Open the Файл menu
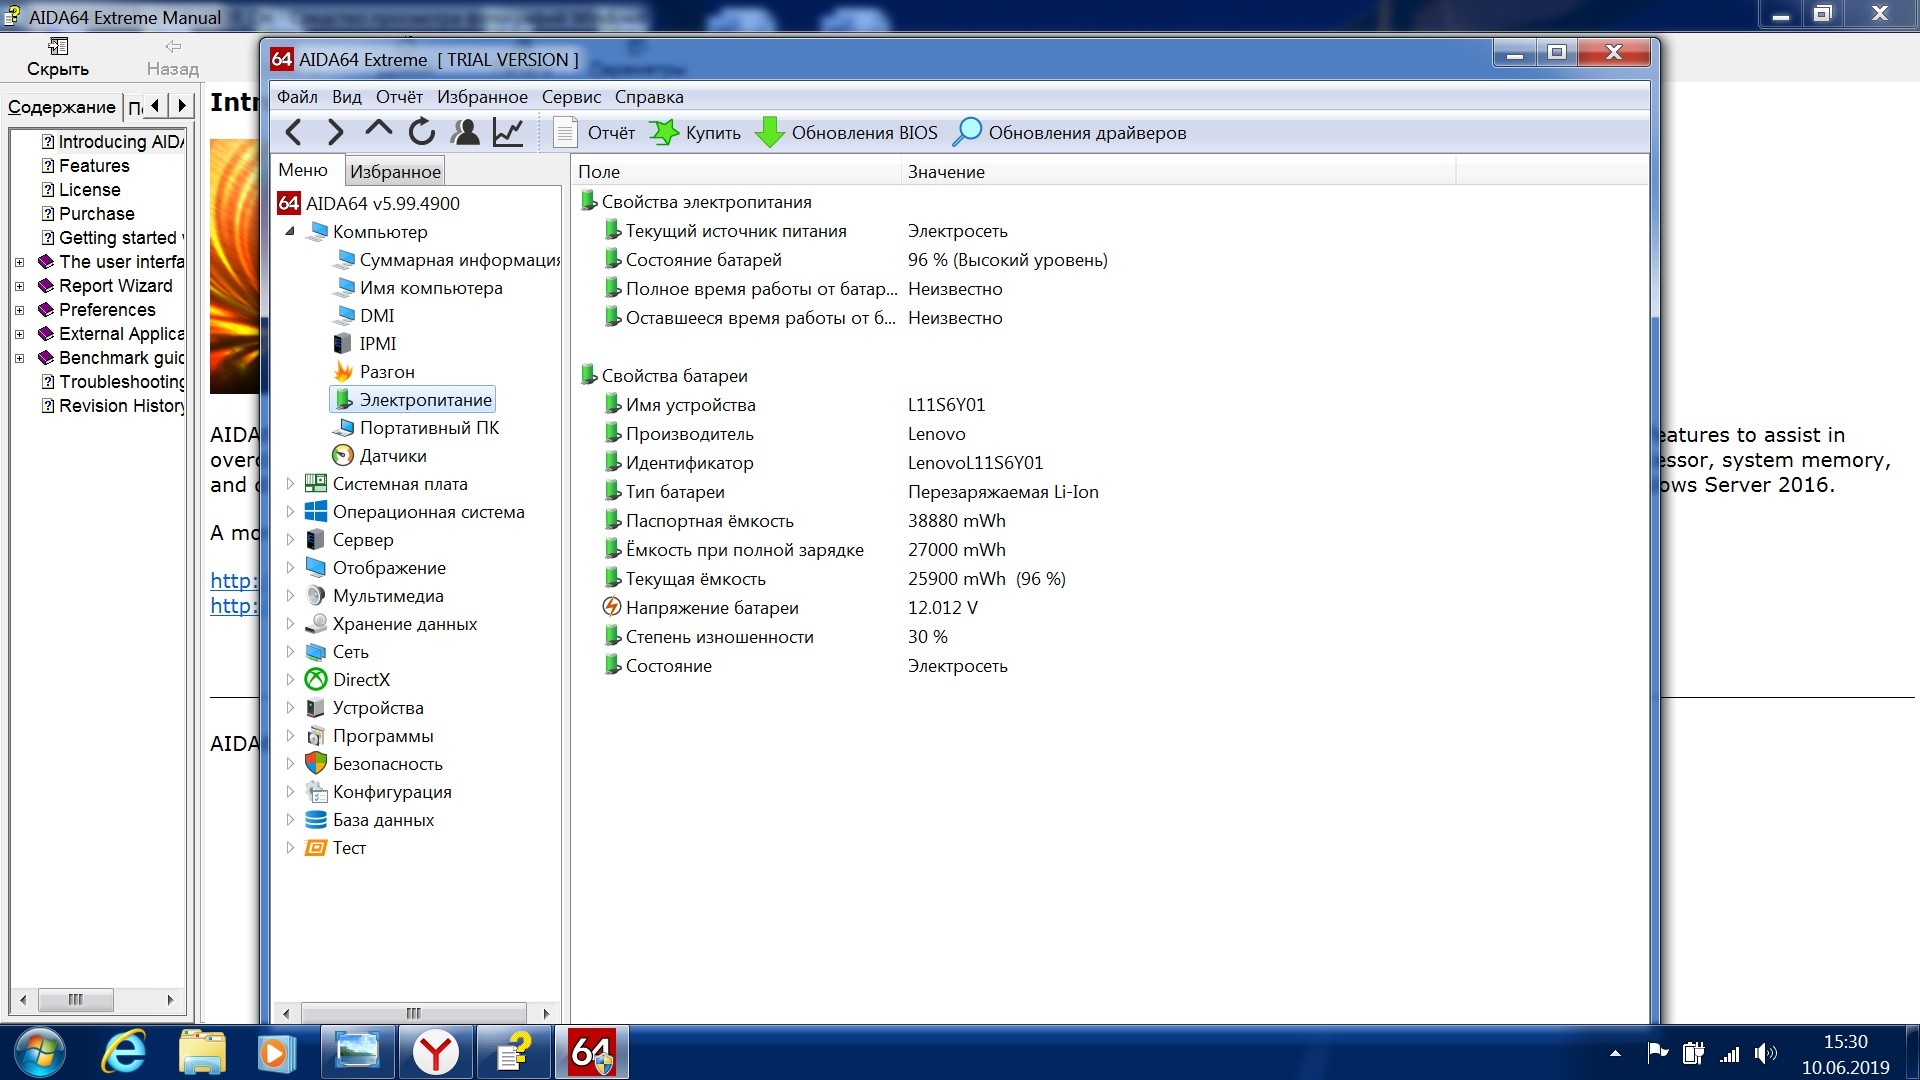Image resolution: width=1920 pixels, height=1080 pixels. tap(297, 97)
